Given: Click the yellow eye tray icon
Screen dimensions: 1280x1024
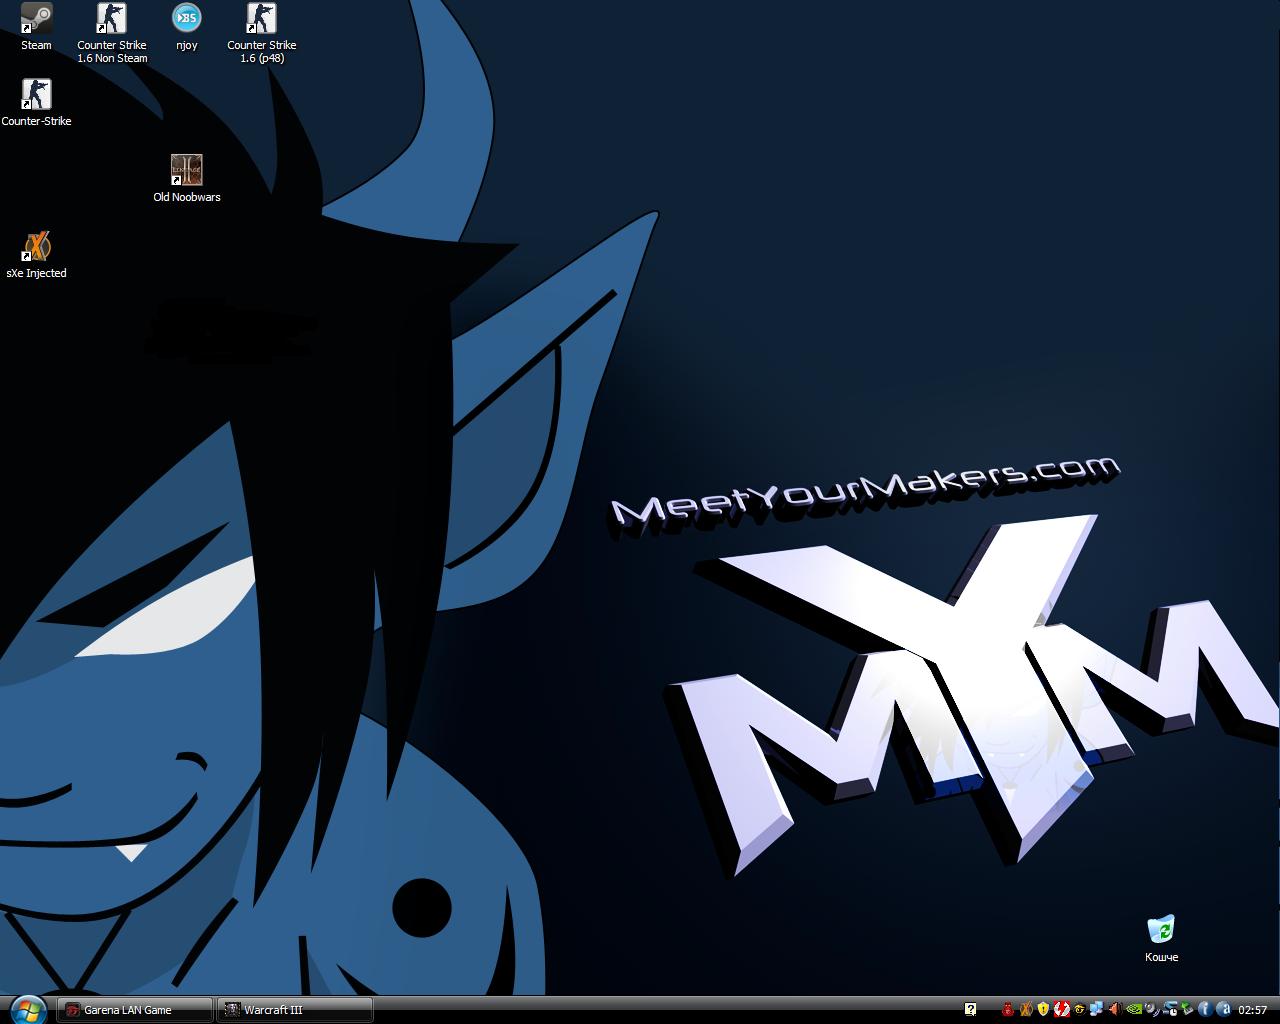Looking at the screenshot, I should click(1080, 1009).
